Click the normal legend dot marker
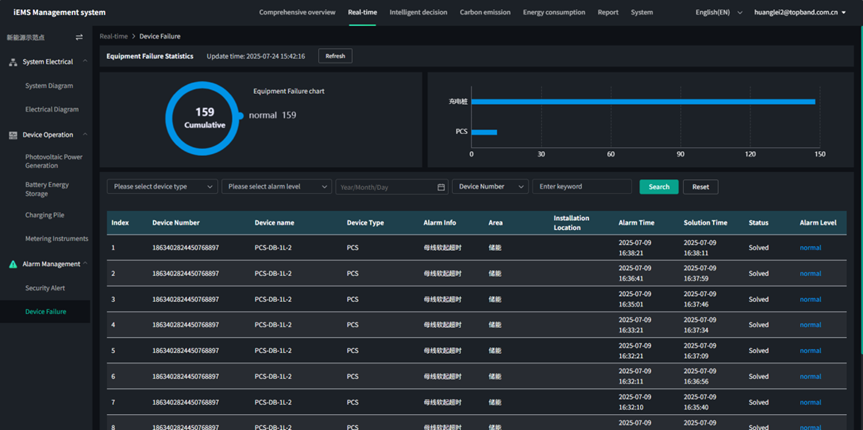The width and height of the screenshot is (863, 430). (x=241, y=116)
